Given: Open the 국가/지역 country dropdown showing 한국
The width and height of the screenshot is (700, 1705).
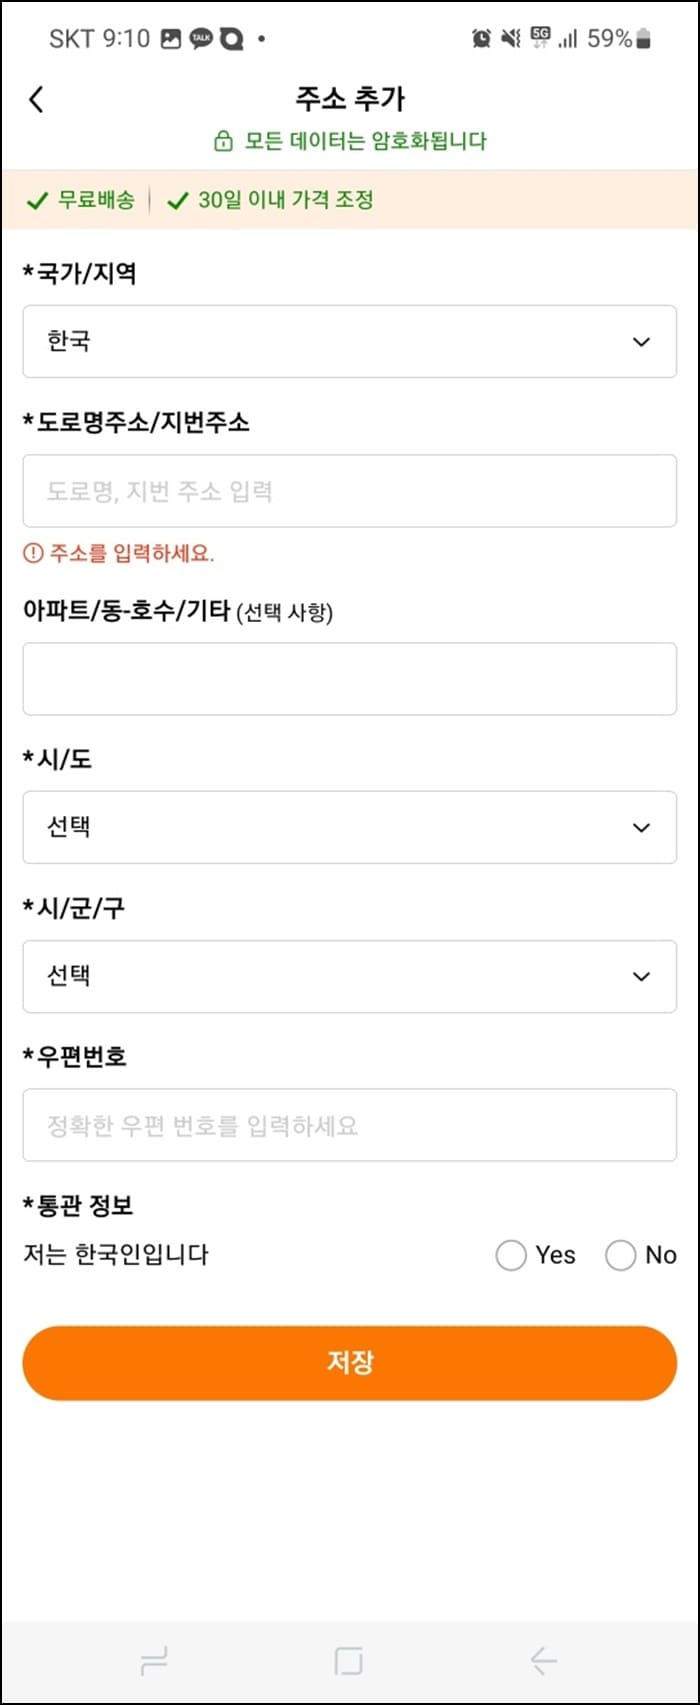Looking at the screenshot, I should (350, 341).
